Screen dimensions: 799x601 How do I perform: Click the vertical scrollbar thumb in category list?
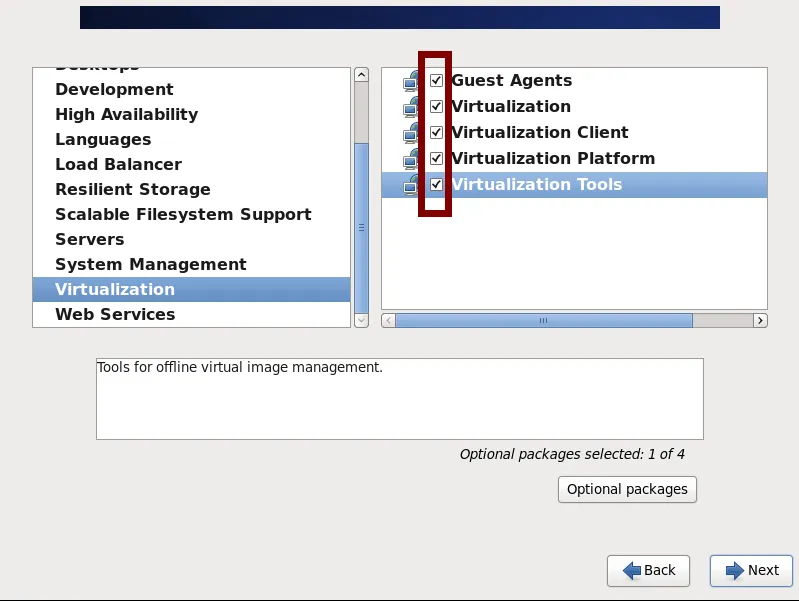click(x=361, y=227)
